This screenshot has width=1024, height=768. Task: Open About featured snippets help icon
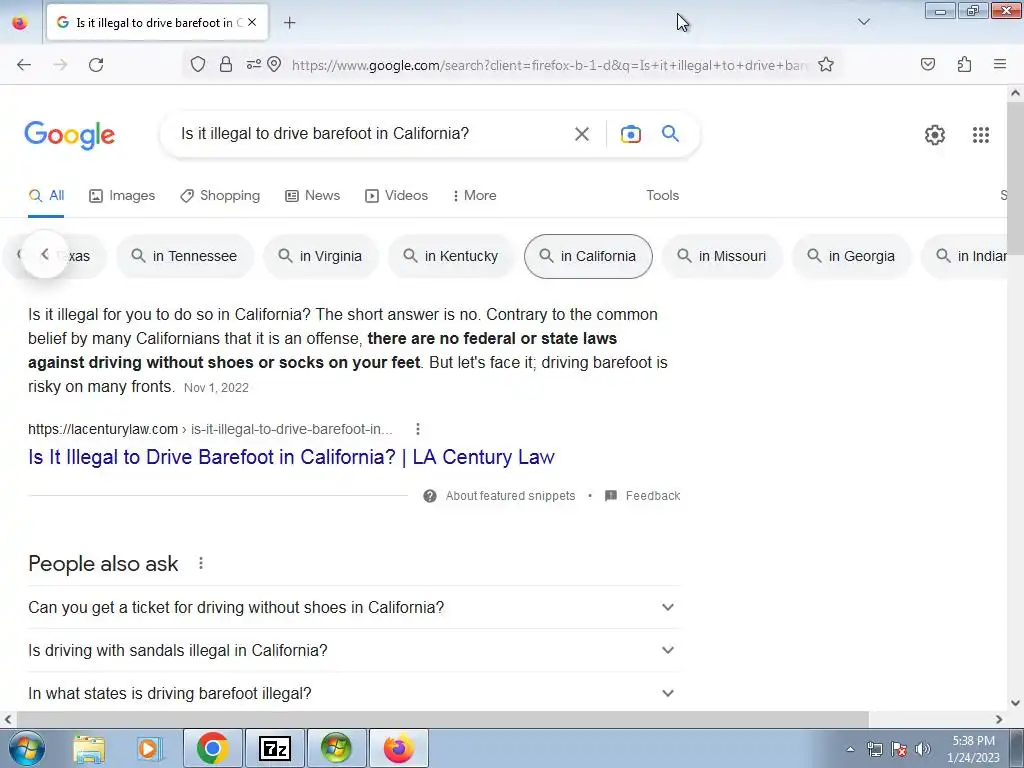(x=430, y=496)
